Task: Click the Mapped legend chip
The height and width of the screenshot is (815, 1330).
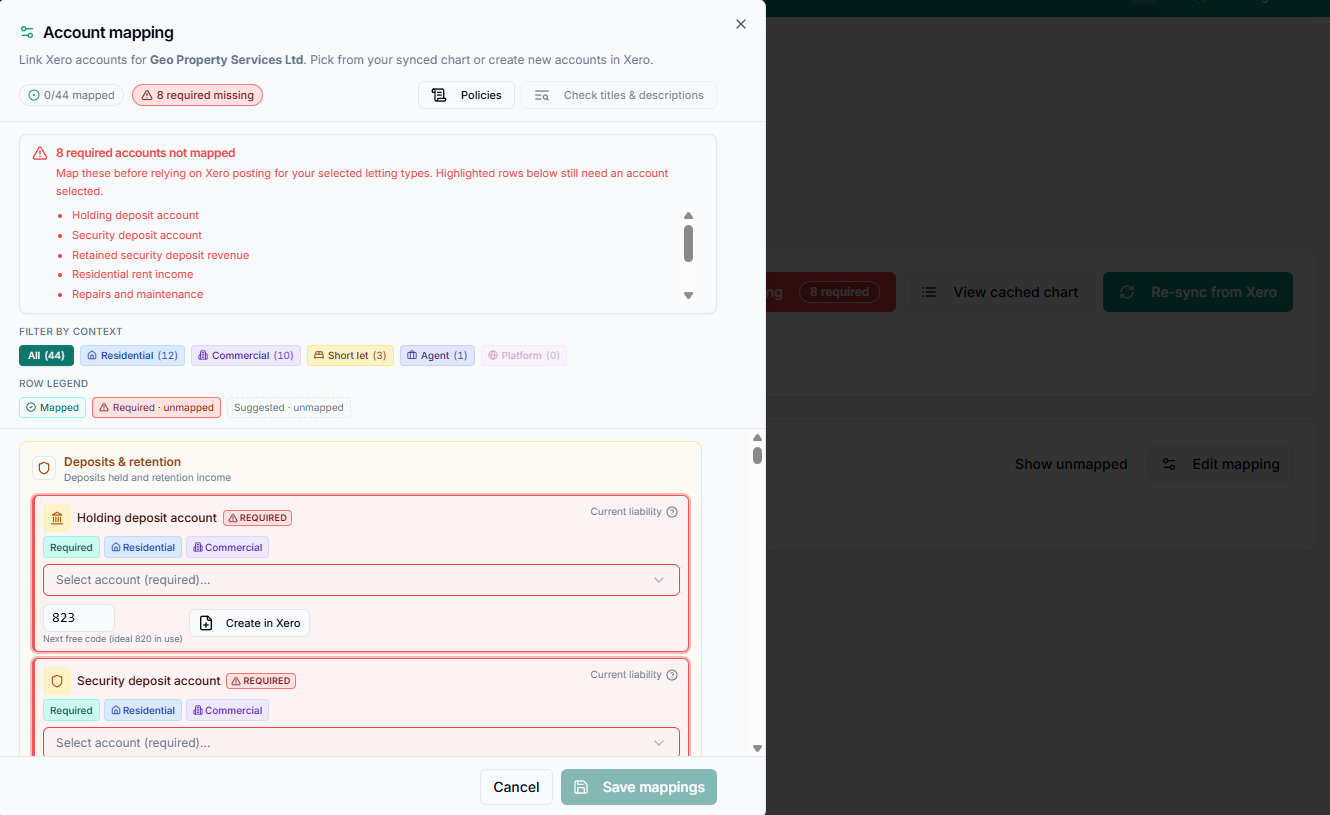Action: (52, 407)
